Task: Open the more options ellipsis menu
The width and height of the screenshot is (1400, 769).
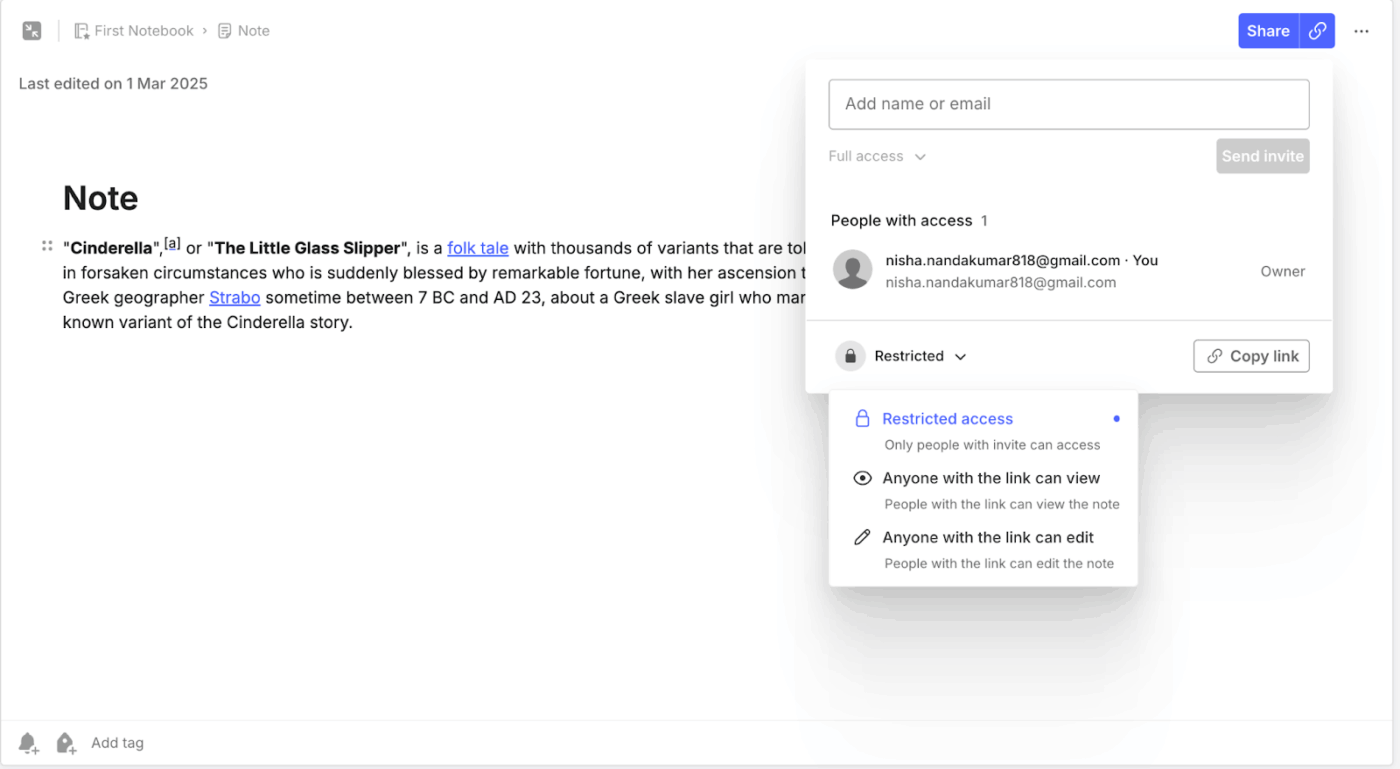Action: coord(1361,31)
